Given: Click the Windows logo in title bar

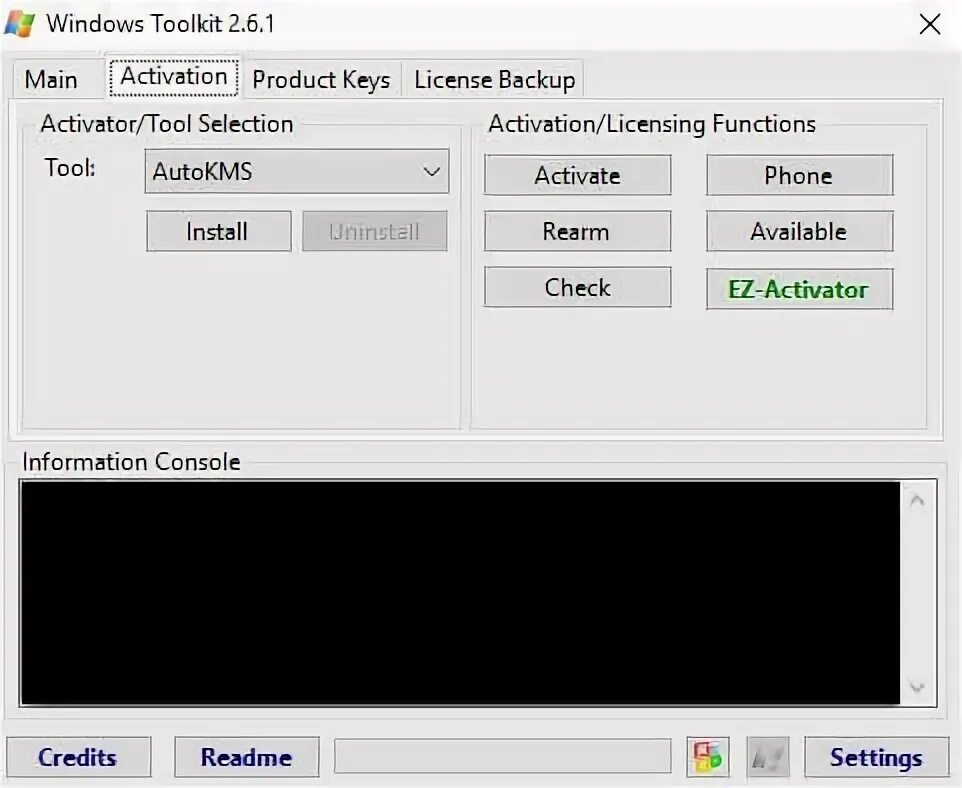Looking at the screenshot, I should coord(20,24).
